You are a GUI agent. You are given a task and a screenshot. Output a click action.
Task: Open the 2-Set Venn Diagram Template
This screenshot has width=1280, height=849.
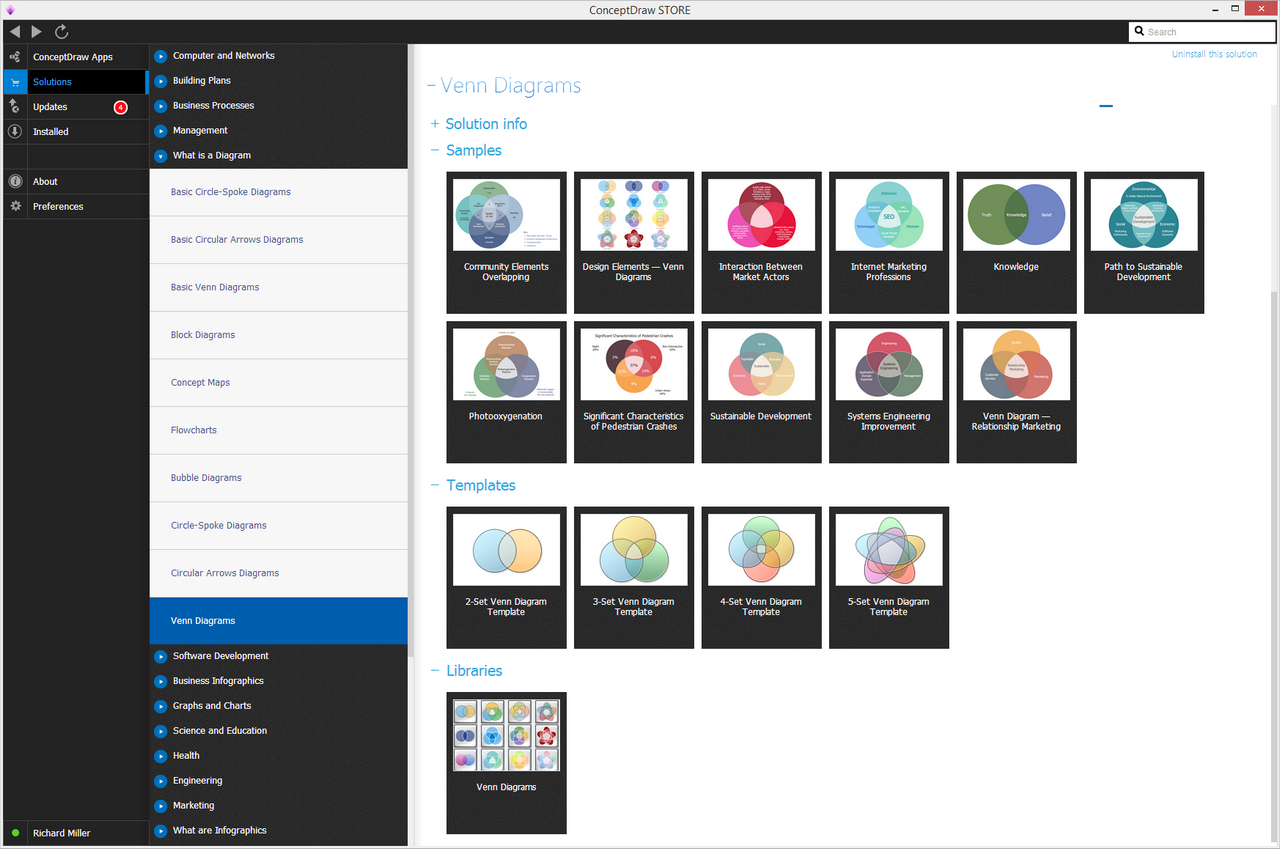click(506, 578)
